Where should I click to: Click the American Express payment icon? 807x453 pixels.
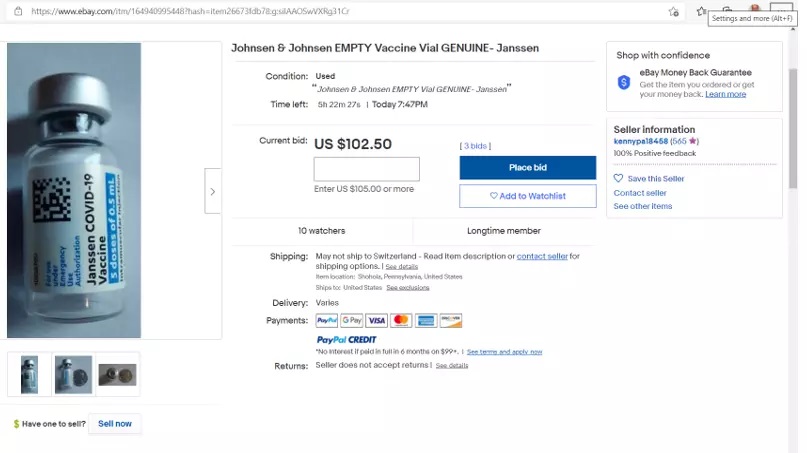426,320
